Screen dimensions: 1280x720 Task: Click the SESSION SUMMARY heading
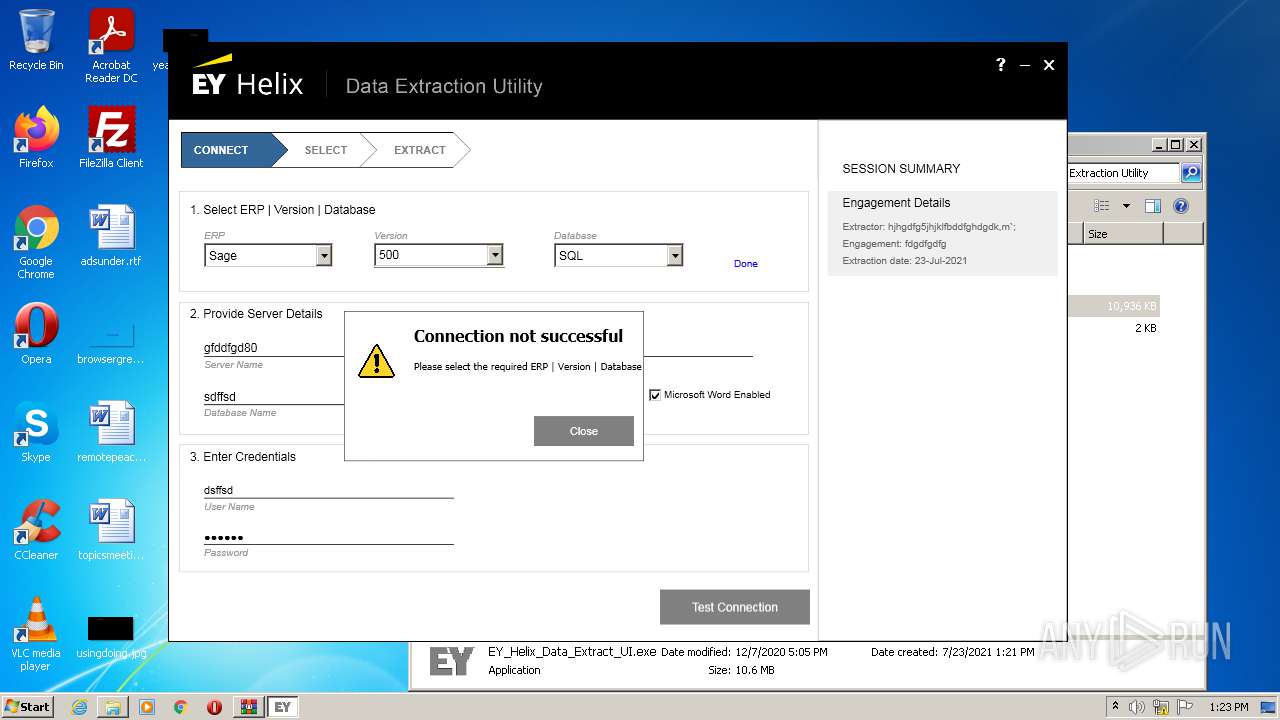[x=901, y=169]
